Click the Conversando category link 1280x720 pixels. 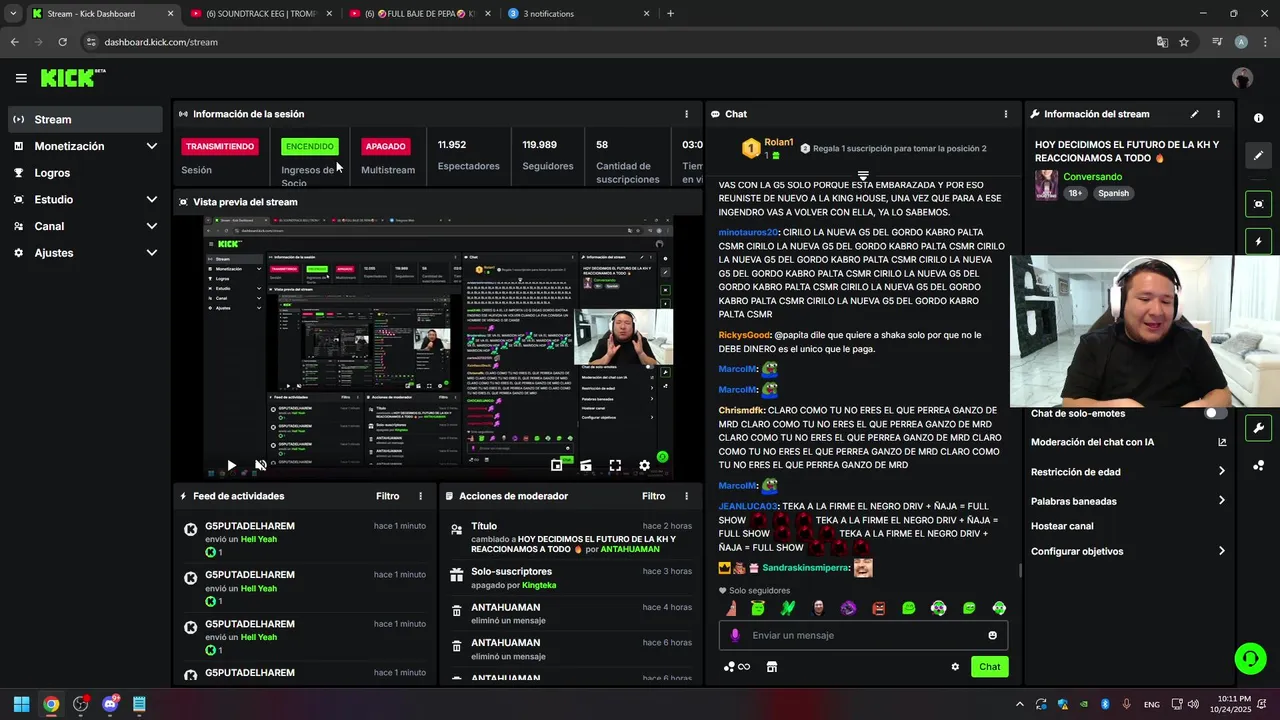coord(1093,177)
